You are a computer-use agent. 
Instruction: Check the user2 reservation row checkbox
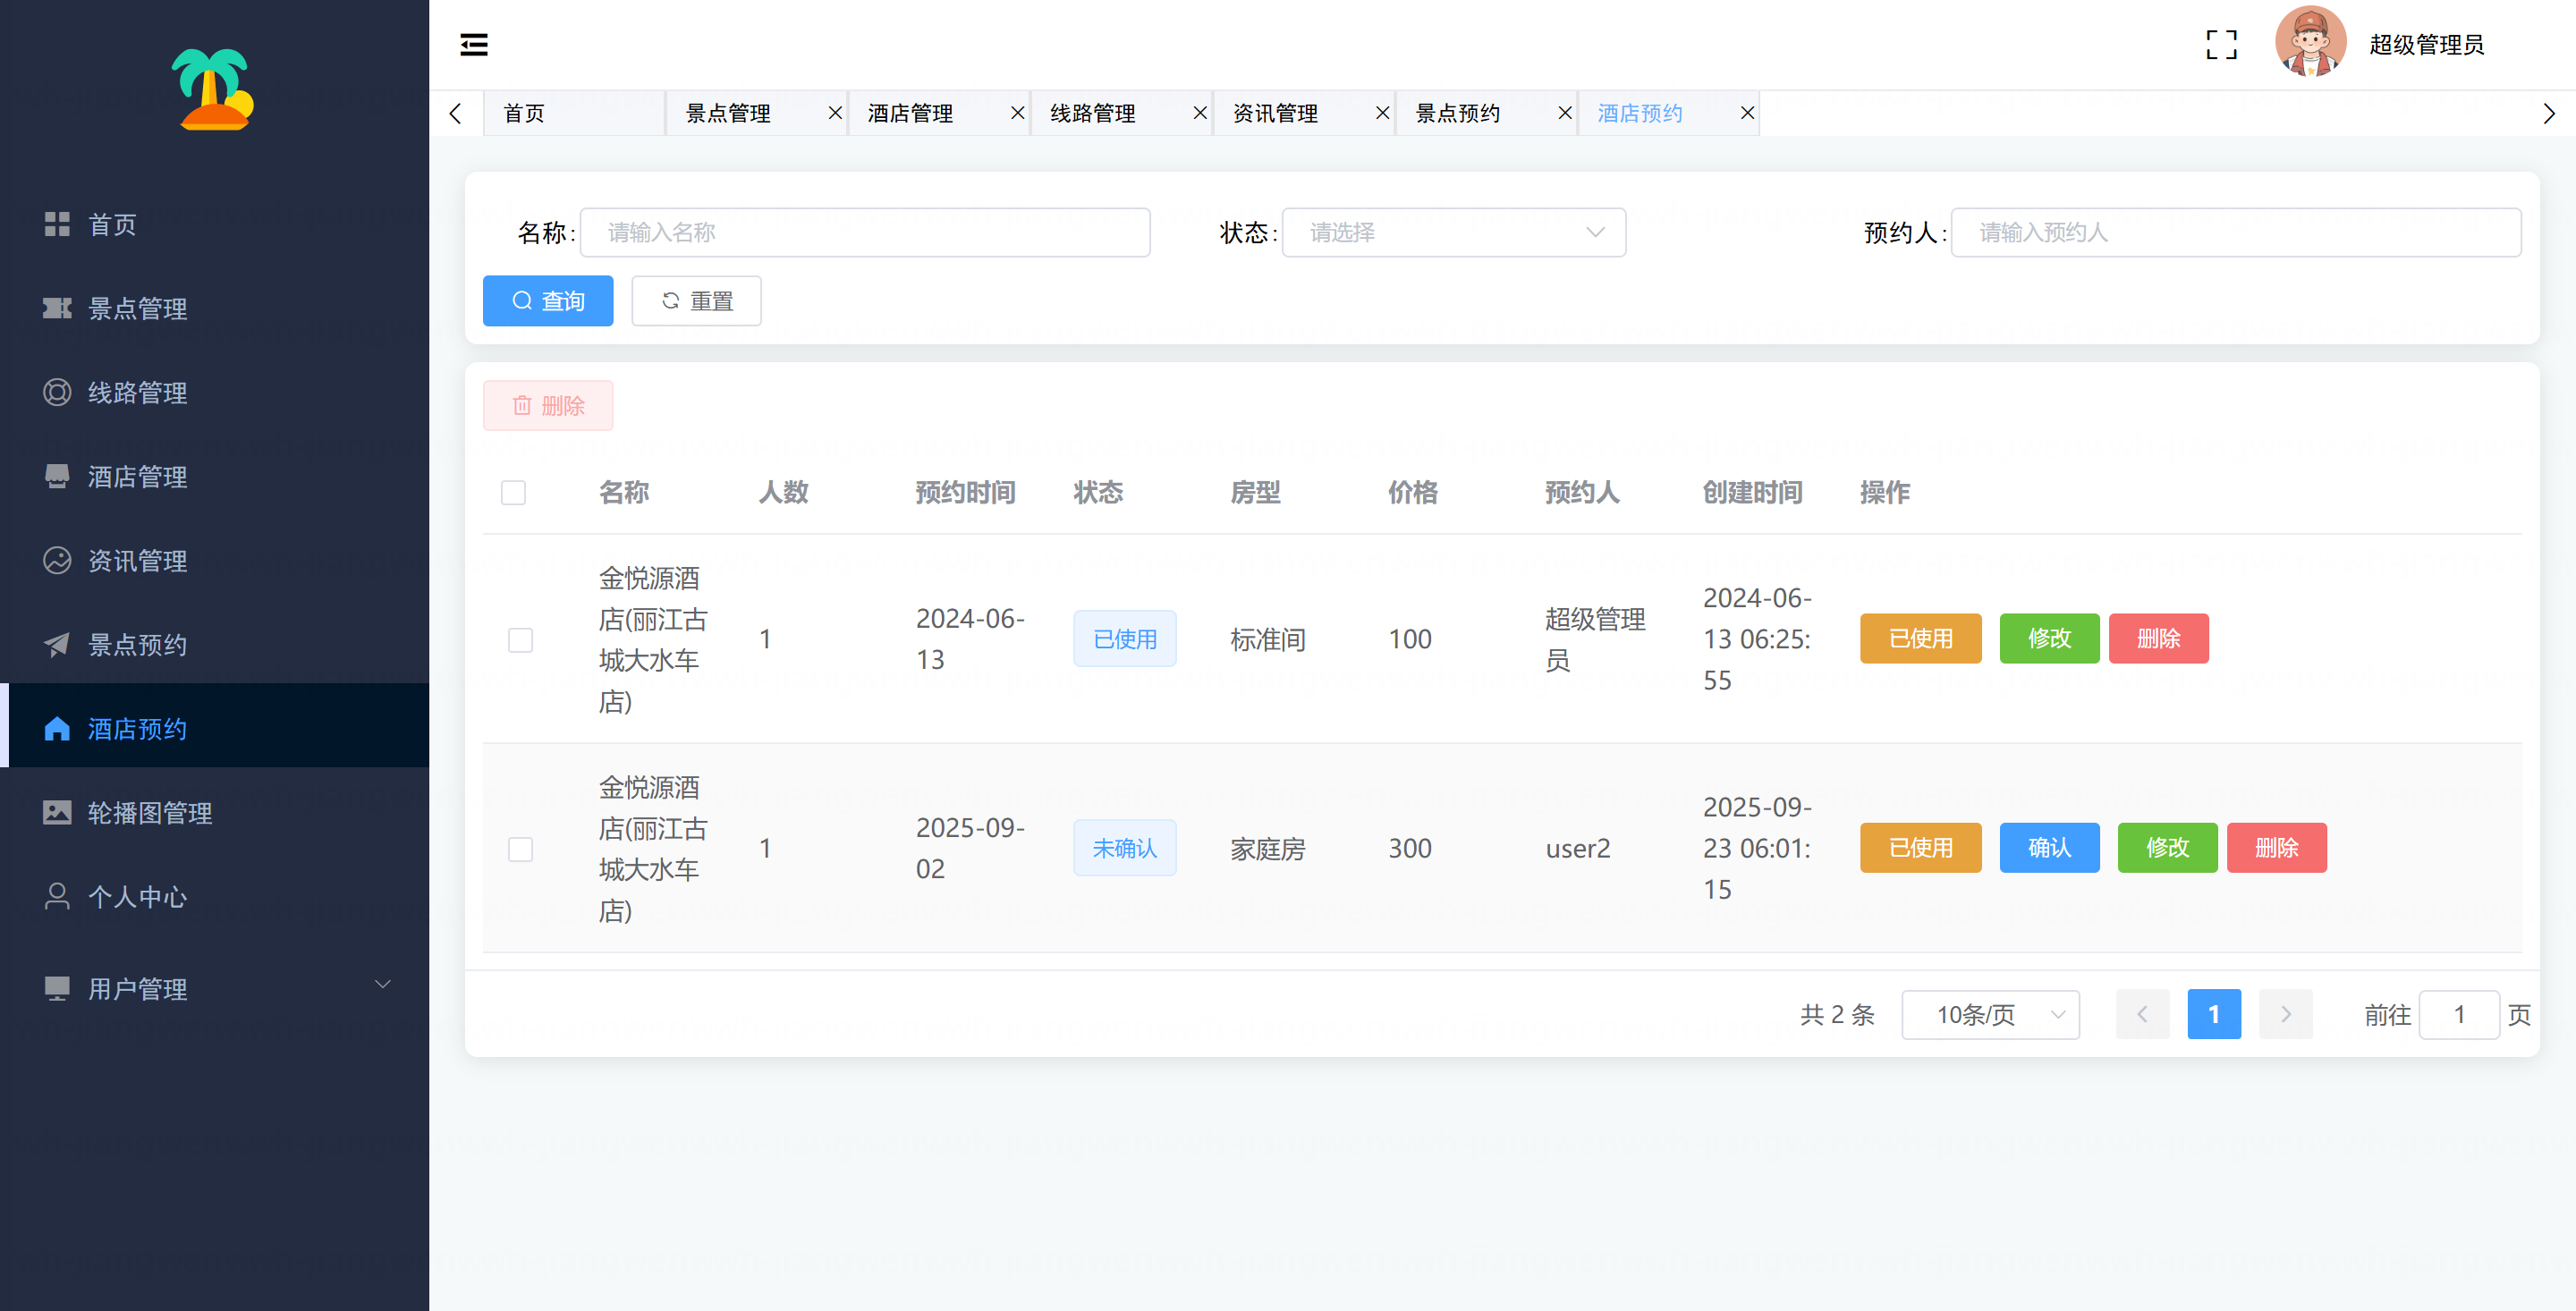[520, 849]
